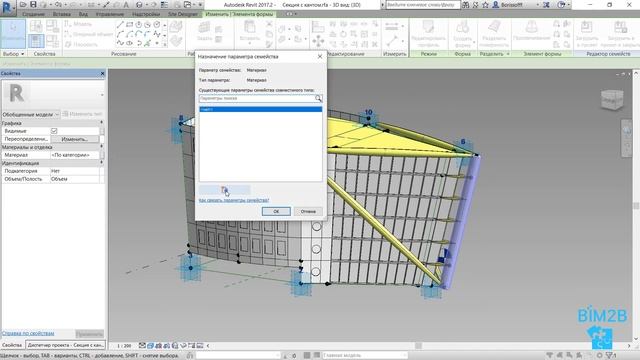Select the Ellipse draw tool
640x360 pixels.
point(129,43)
